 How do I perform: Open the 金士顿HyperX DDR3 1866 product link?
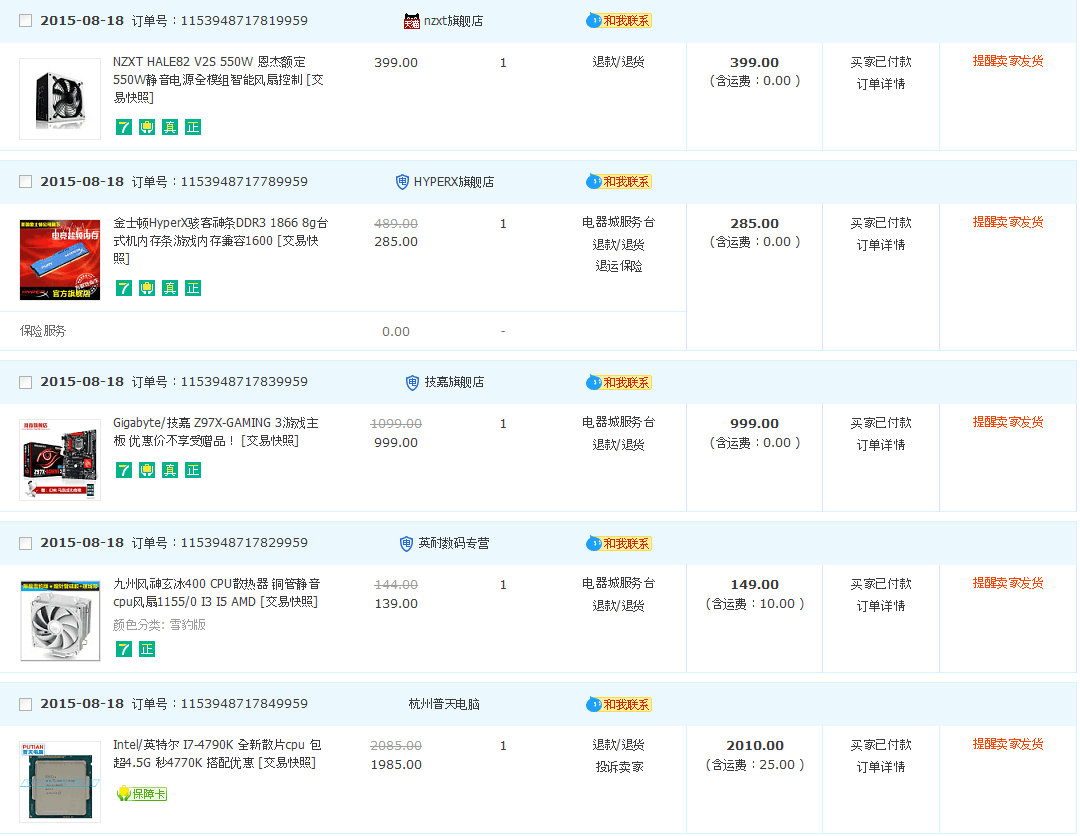(220, 241)
